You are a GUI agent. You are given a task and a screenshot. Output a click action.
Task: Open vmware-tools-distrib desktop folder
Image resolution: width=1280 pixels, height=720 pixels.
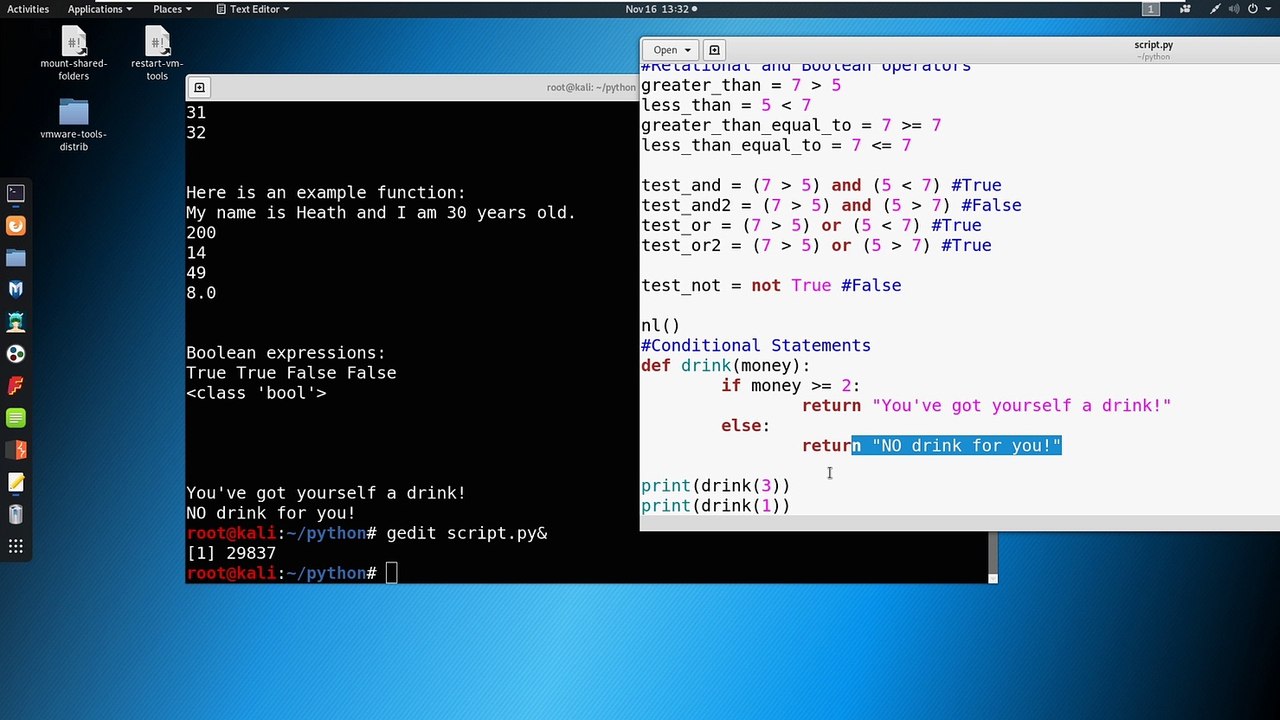[74, 125]
